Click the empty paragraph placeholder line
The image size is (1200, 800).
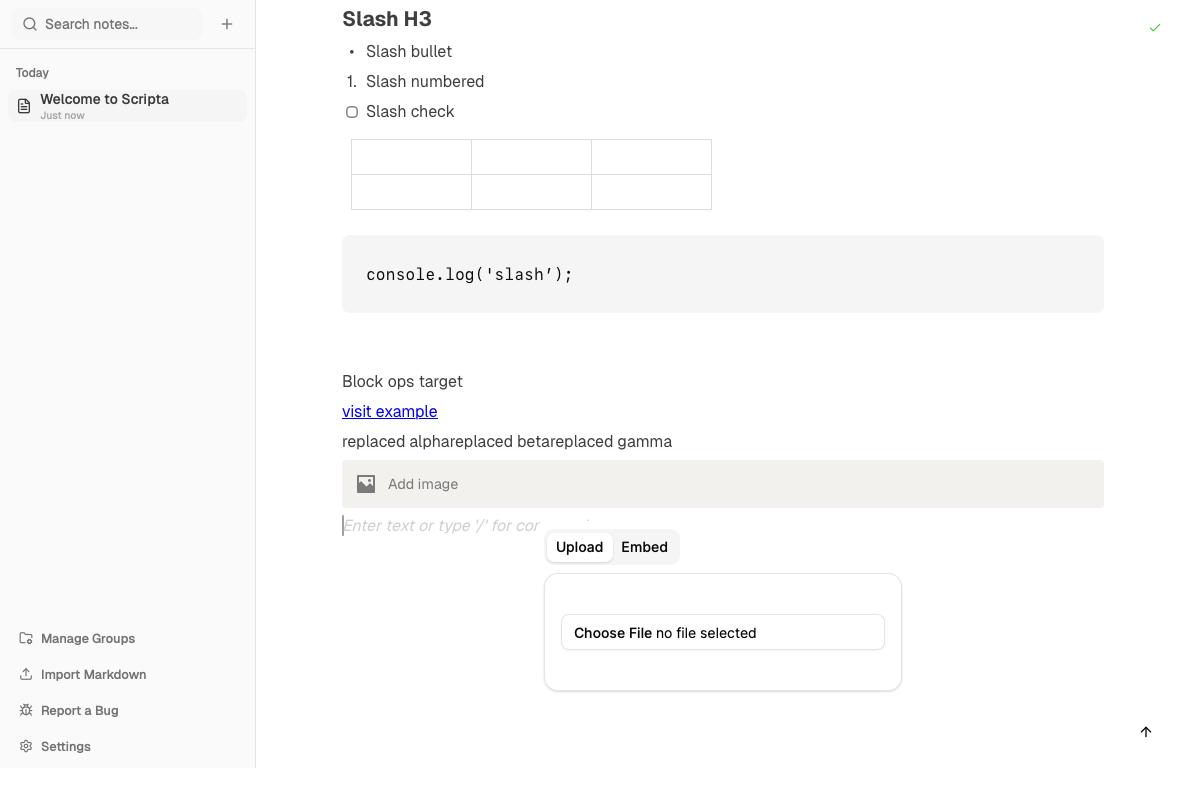(440, 525)
